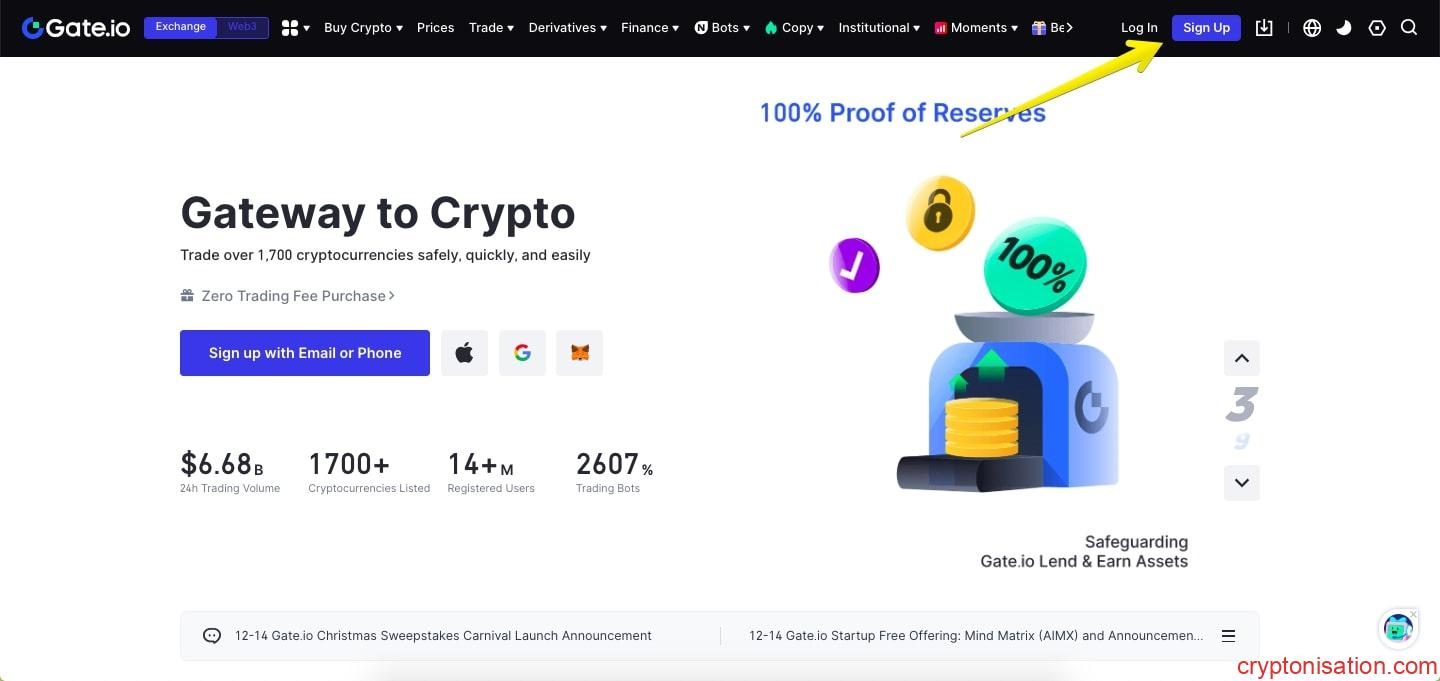Open the settings hexagon icon
The height and width of the screenshot is (681, 1440).
click(1377, 28)
